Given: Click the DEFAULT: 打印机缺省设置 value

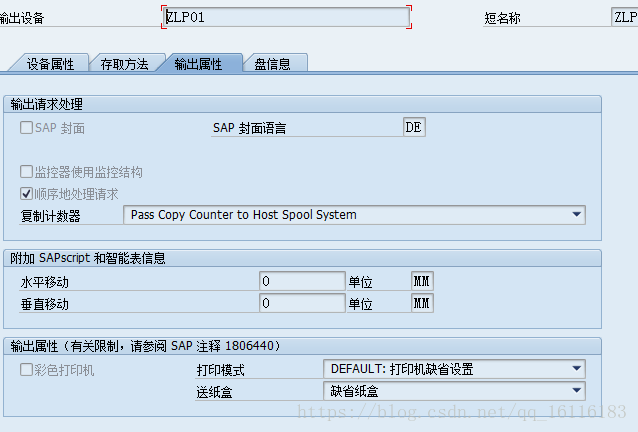Looking at the screenshot, I should pyautogui.click(x=402, y=369).
